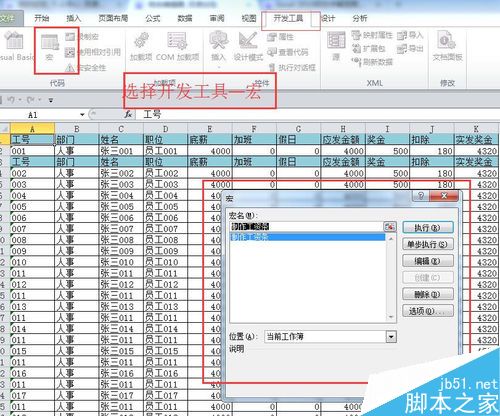Close the macro (宏) dialog
The width and height of the screenshot is (500, 416).
click(x=444, y=196)
